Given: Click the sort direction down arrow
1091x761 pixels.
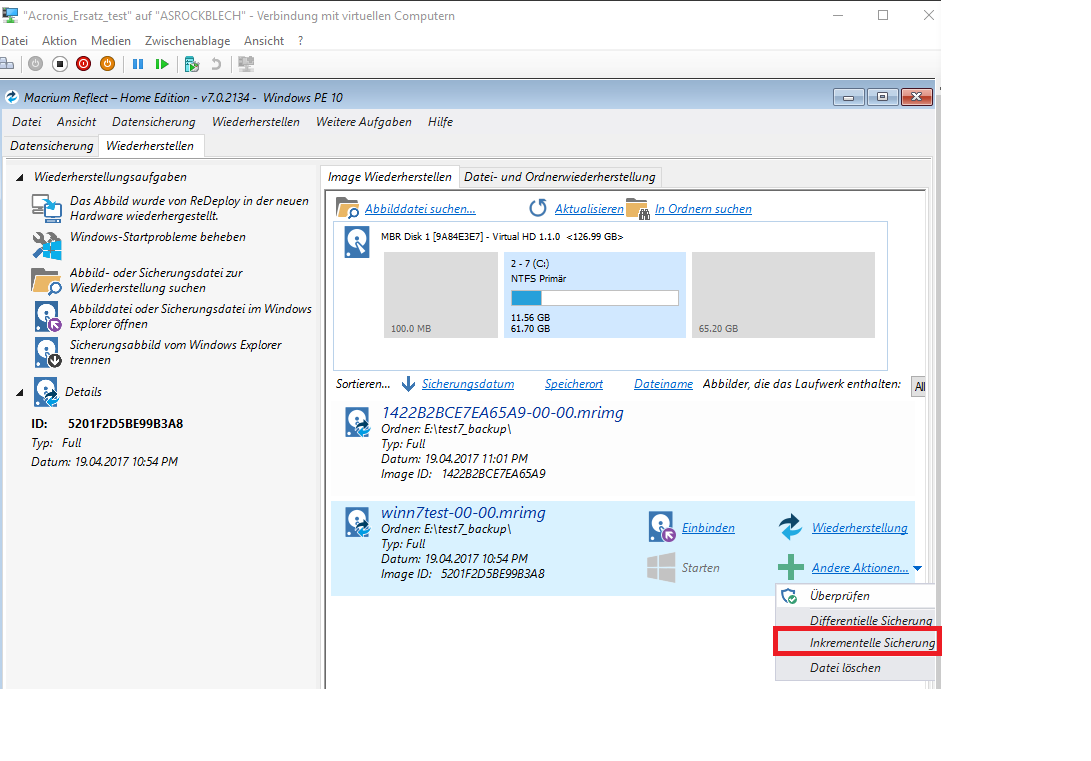Looking at the screenshot, I should (x=408, y=384).
